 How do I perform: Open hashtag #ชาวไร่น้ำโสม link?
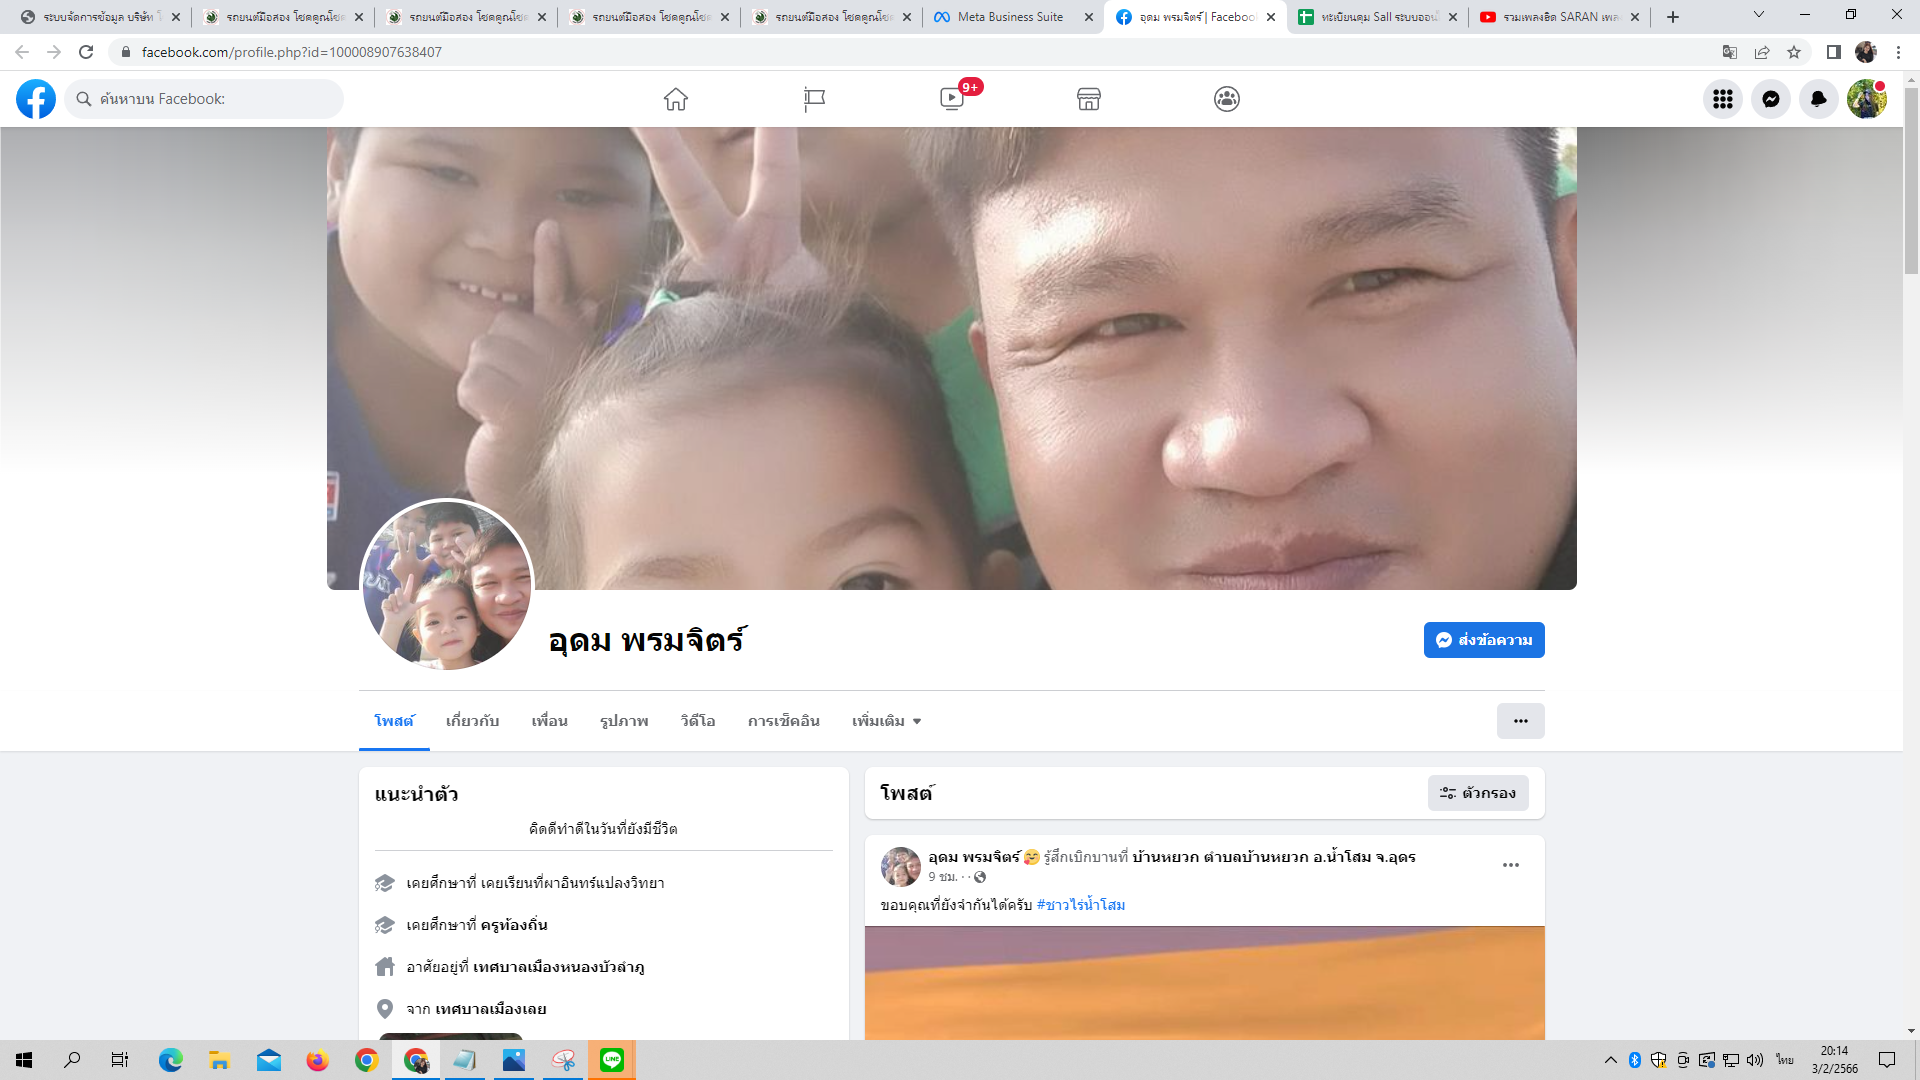click(1081, 905)
